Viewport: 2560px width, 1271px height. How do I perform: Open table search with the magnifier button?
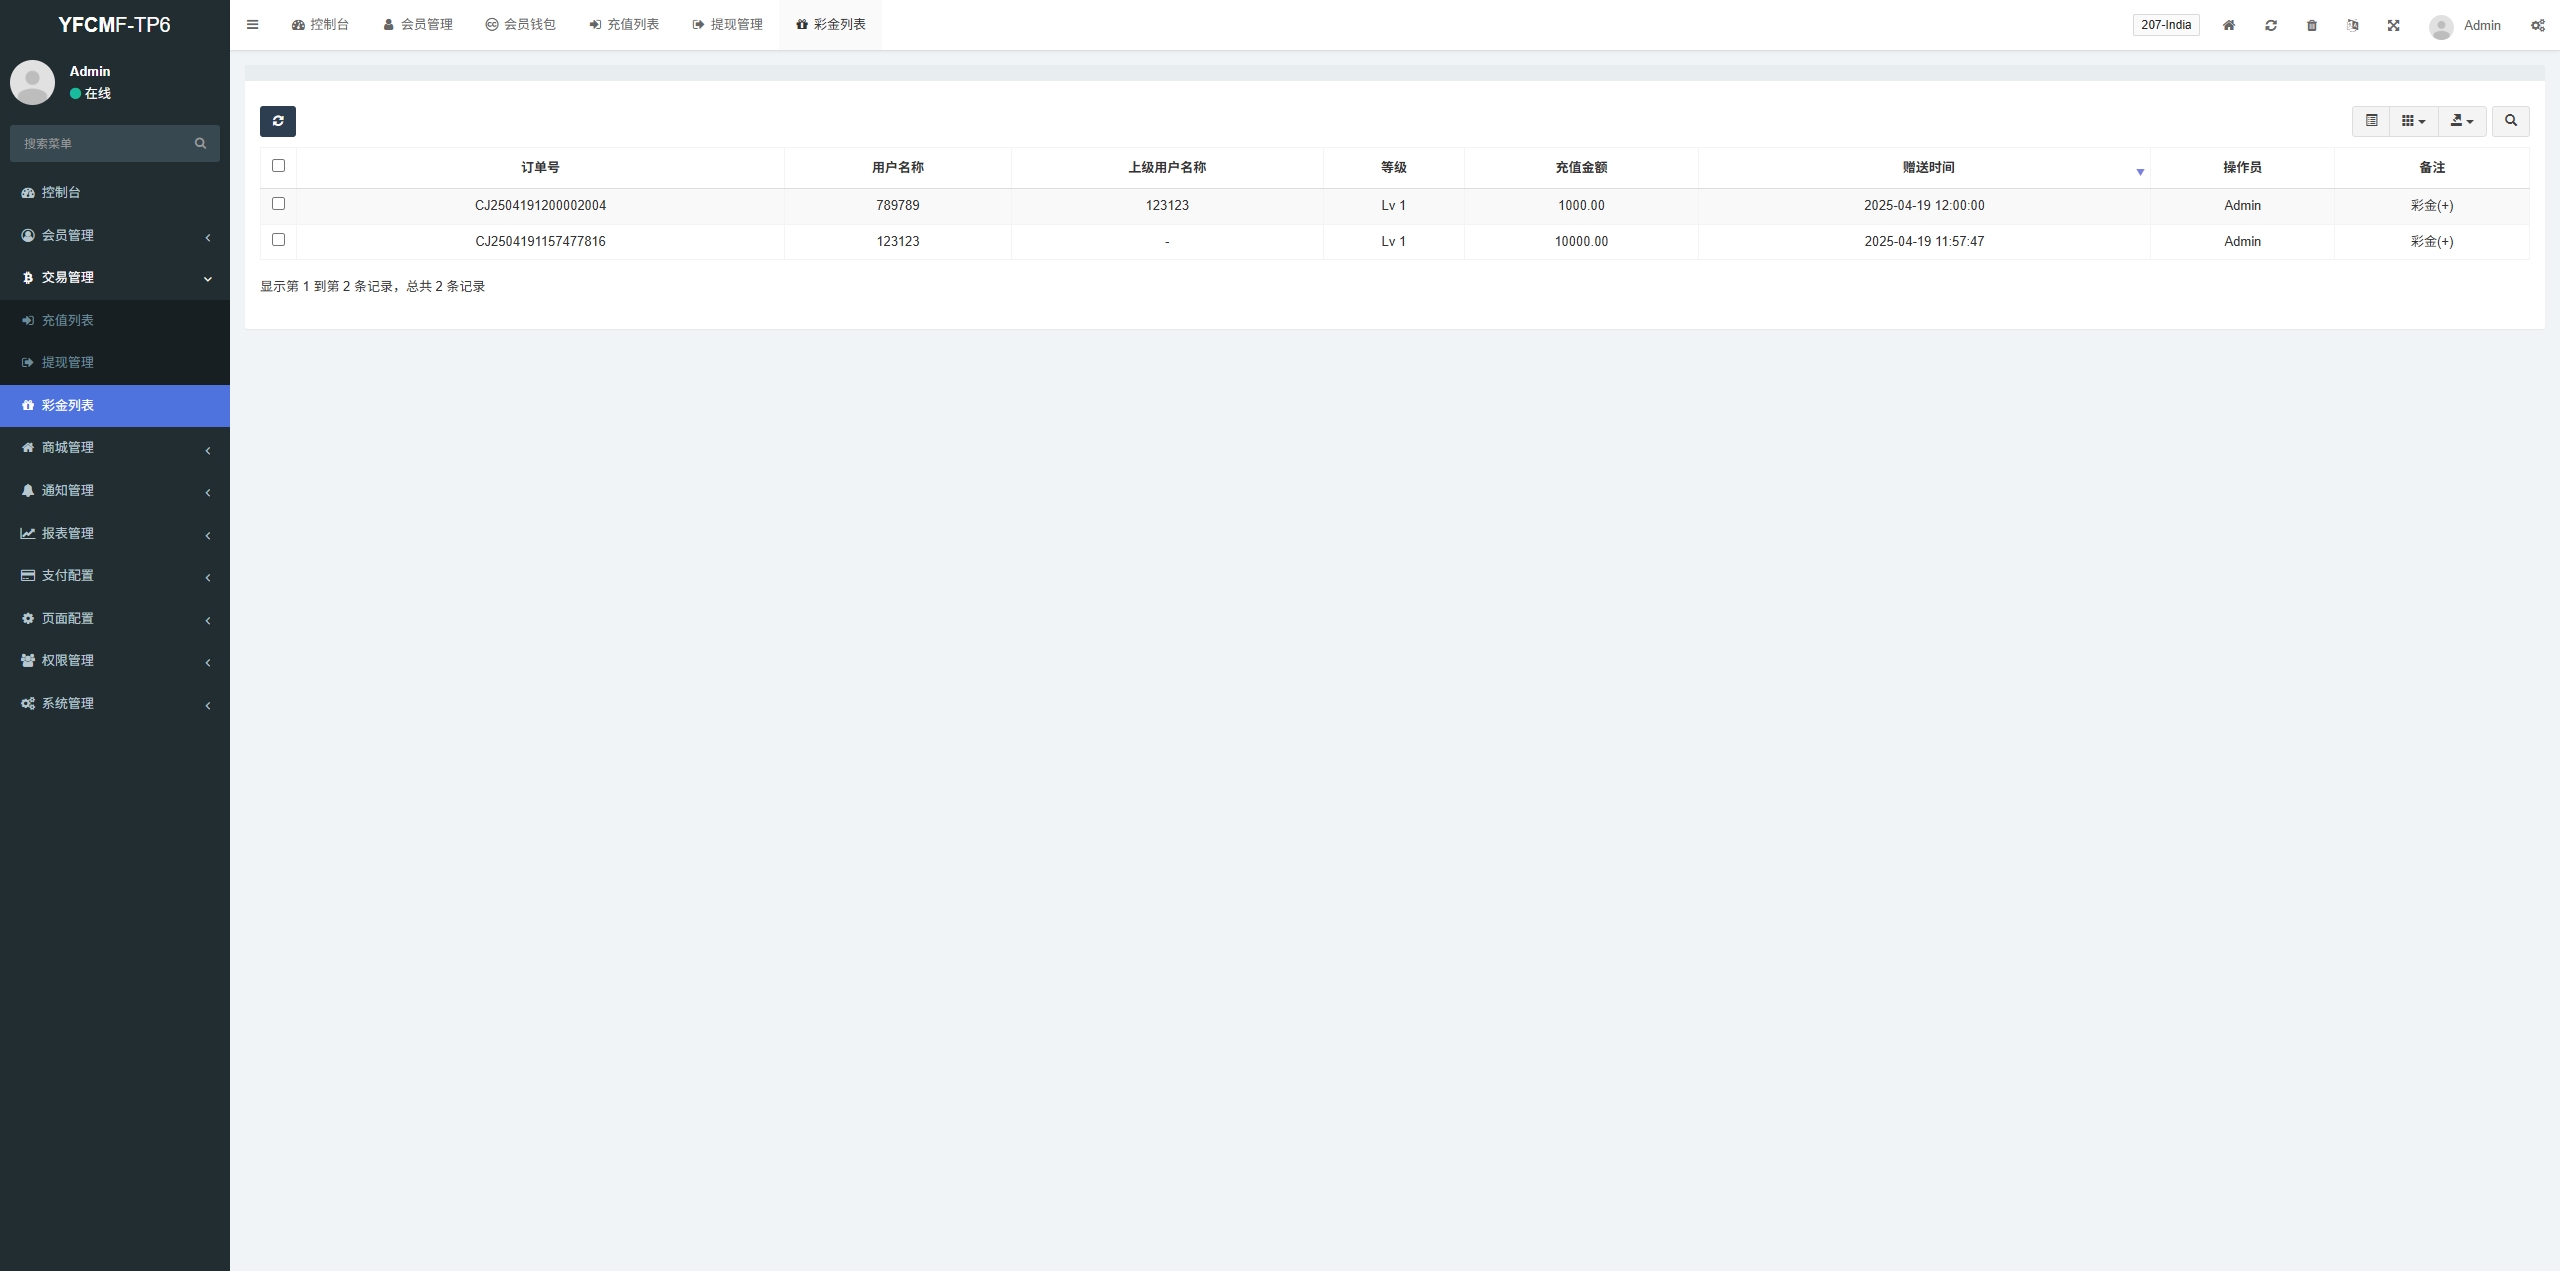tap(2510, 121)
